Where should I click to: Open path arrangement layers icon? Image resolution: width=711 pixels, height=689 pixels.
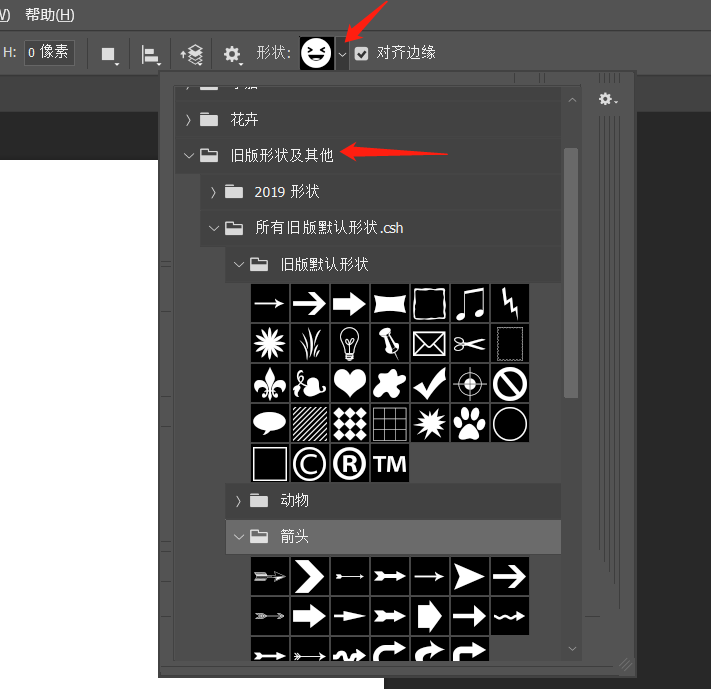pos(192,54)
